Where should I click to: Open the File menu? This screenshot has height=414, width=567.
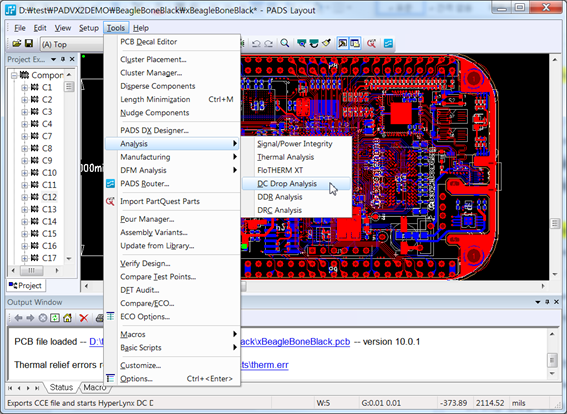pyautogui.click(x=20, y=28)
